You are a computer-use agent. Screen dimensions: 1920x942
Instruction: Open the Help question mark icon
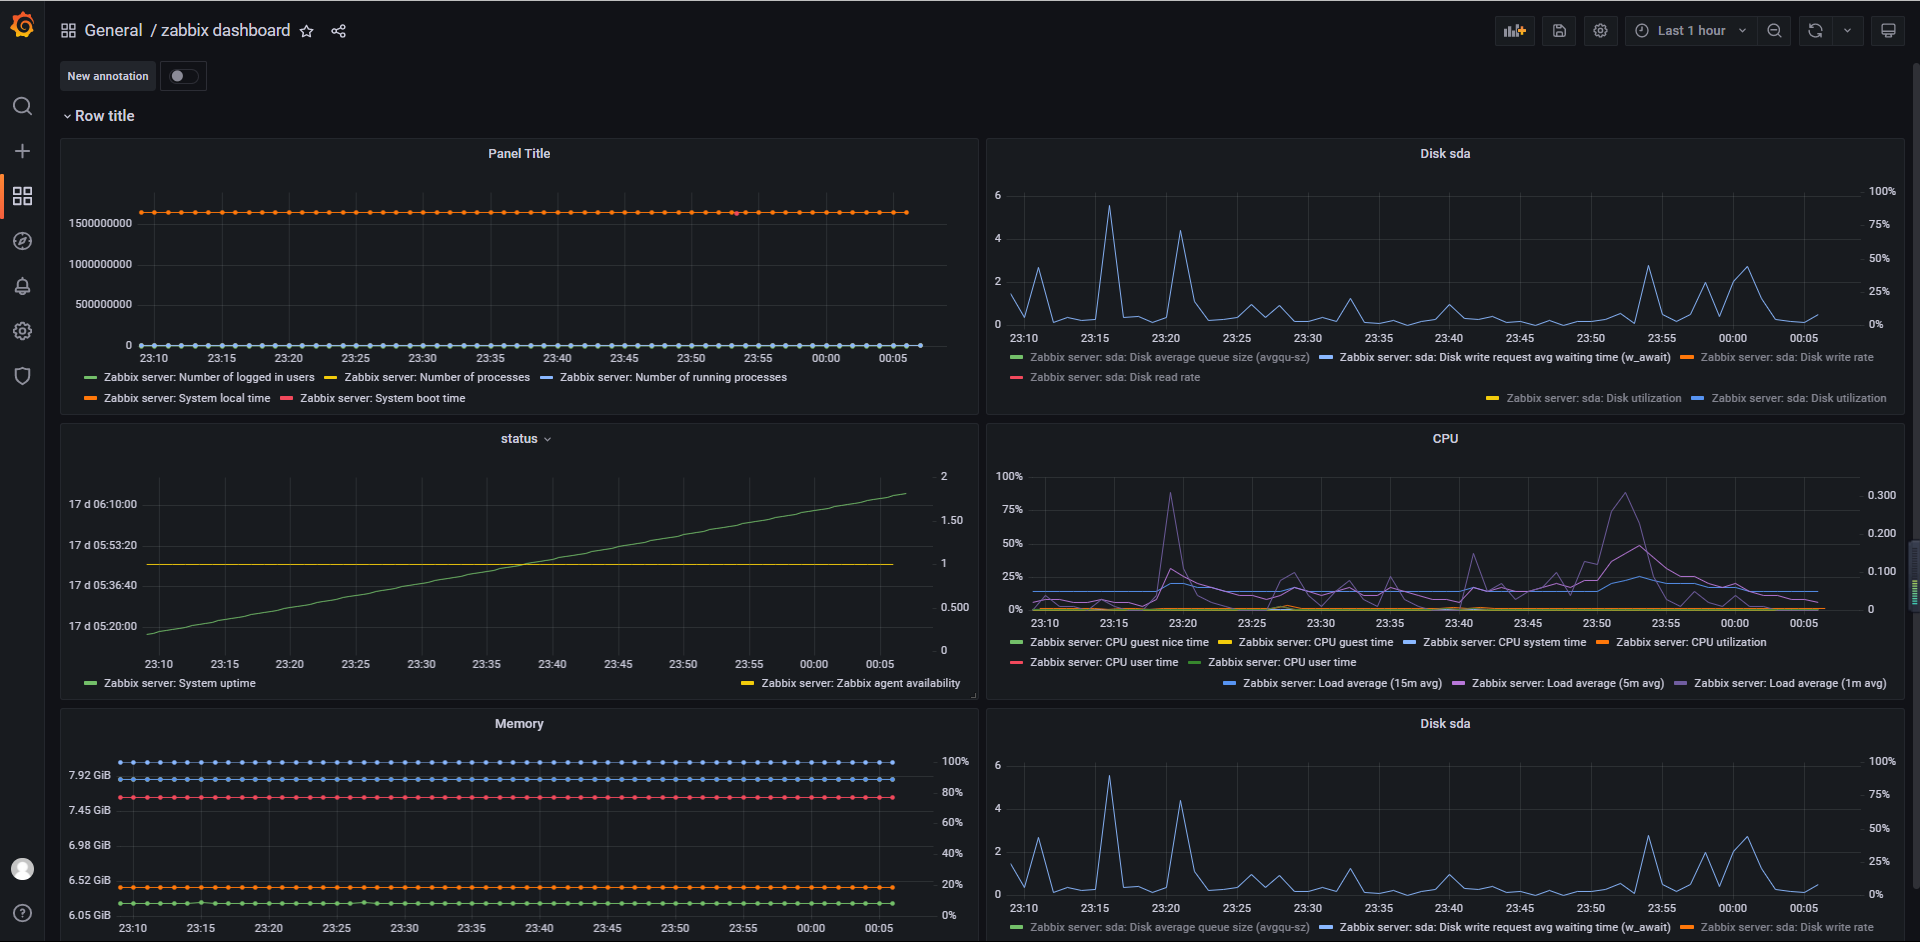tap(22, 913)
